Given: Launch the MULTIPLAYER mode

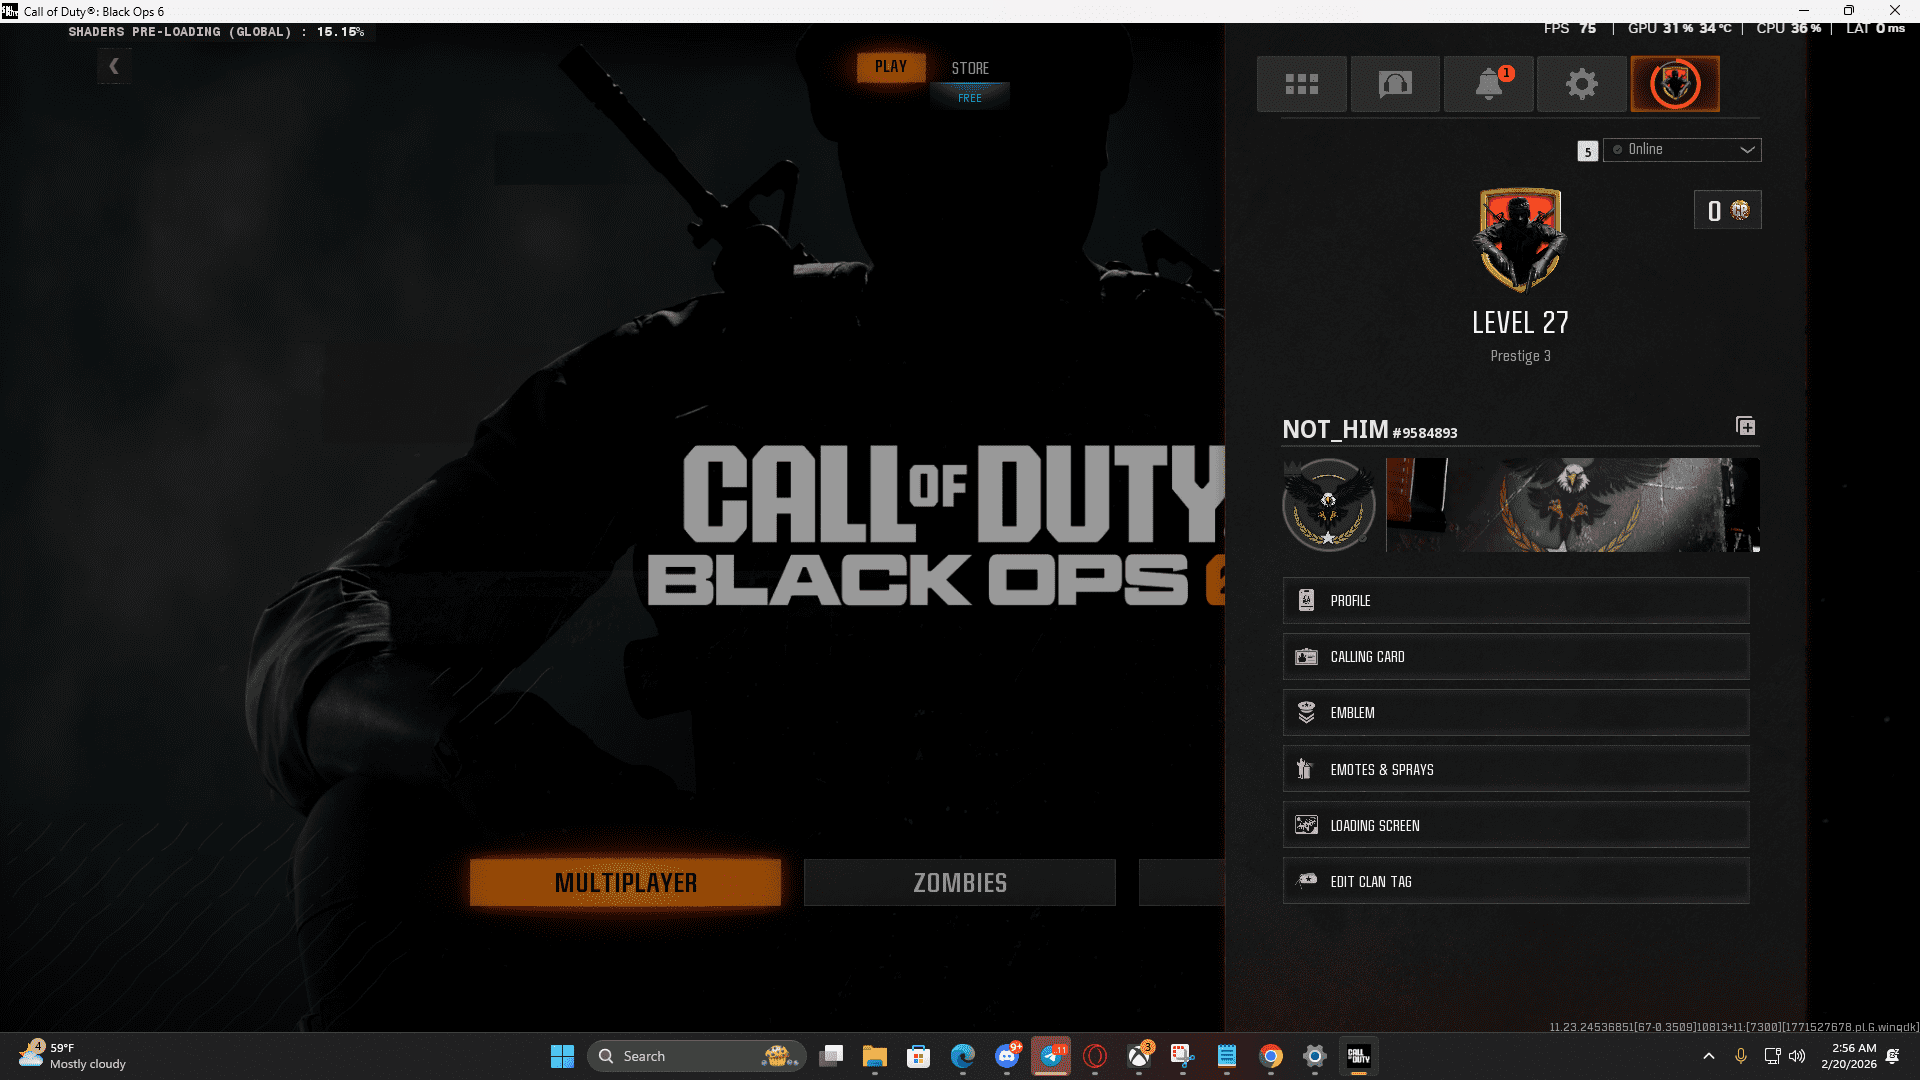Looking at the screenshot, I should click(x=625, y=883).
